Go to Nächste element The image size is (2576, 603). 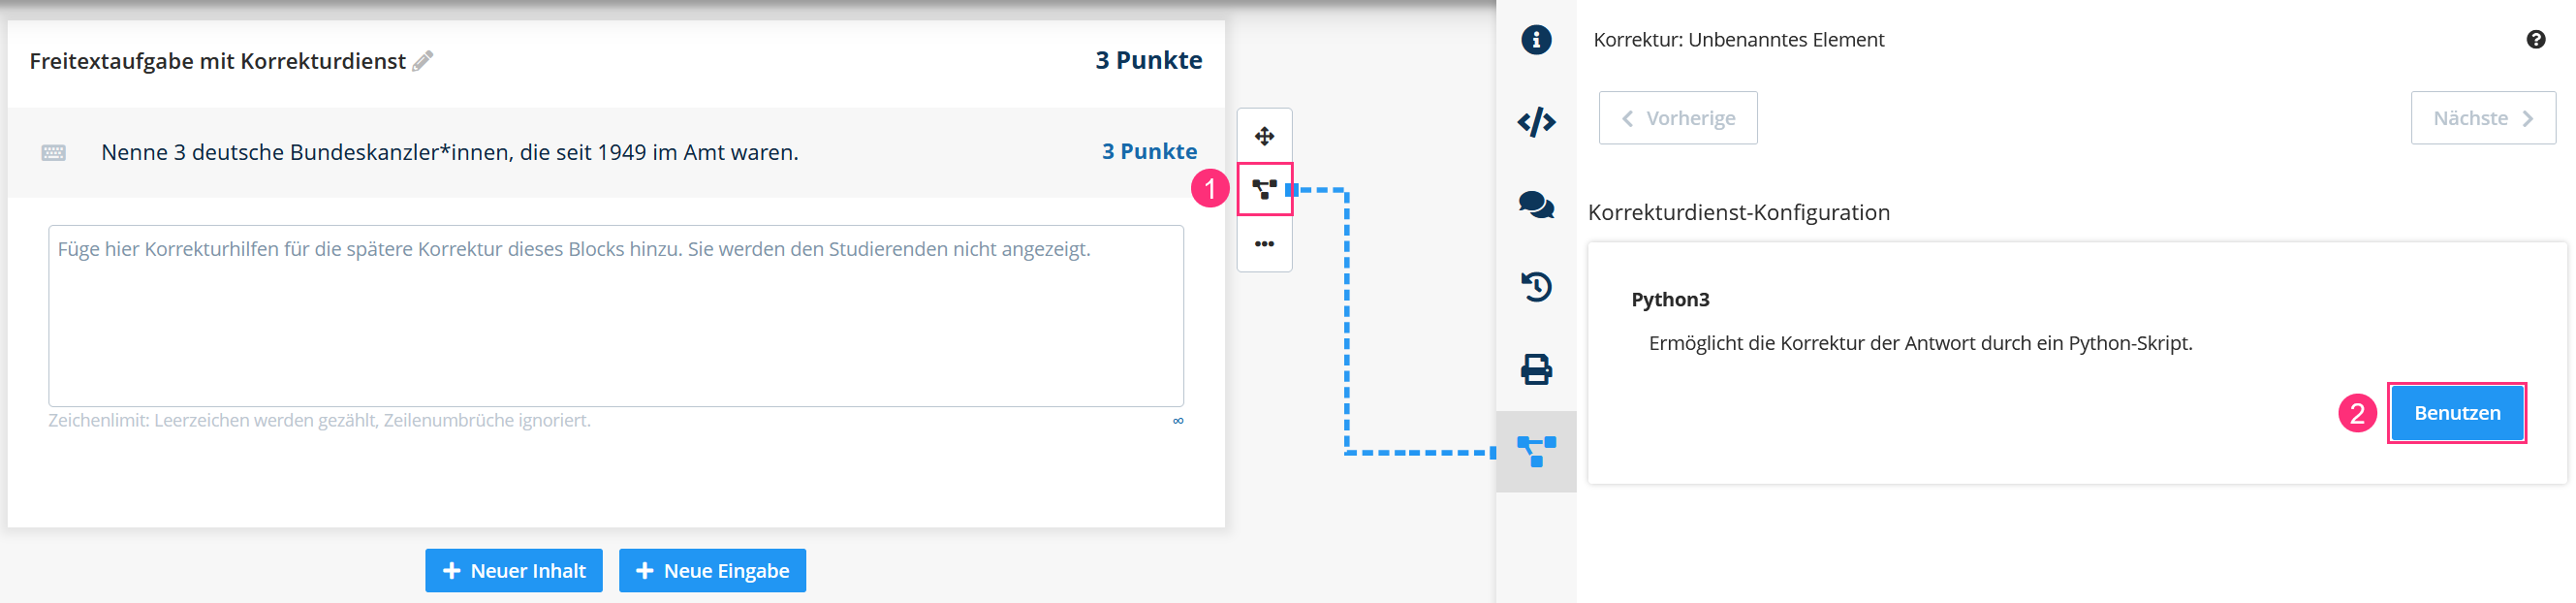tap(2482, 118)
